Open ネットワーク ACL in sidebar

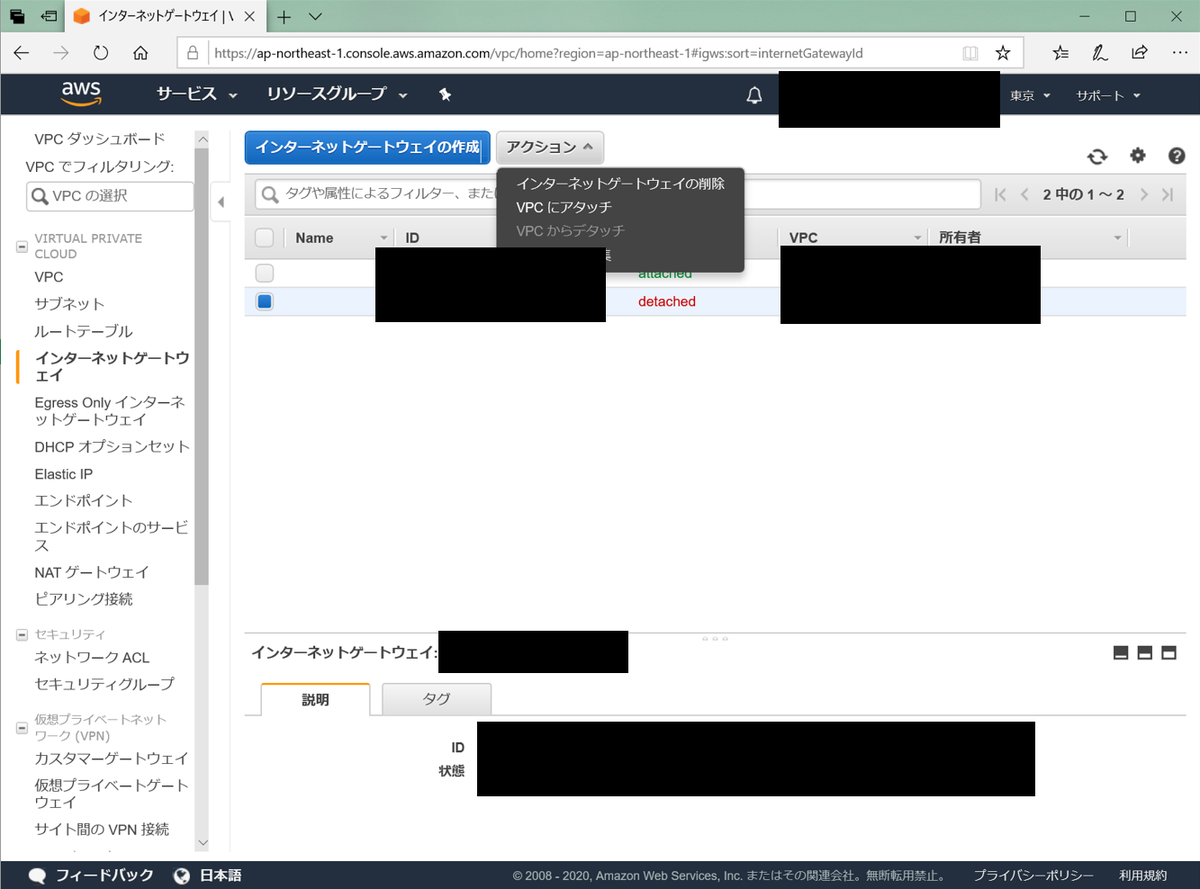click(91, 657)
